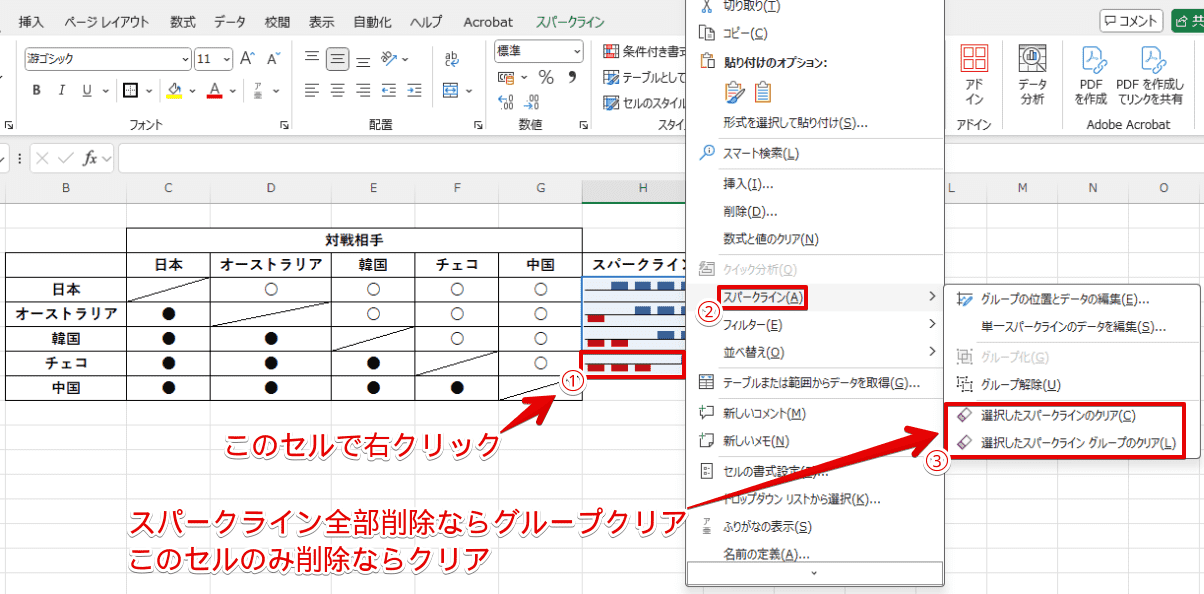Toggle italic formatting

click(x=60, y=89)
